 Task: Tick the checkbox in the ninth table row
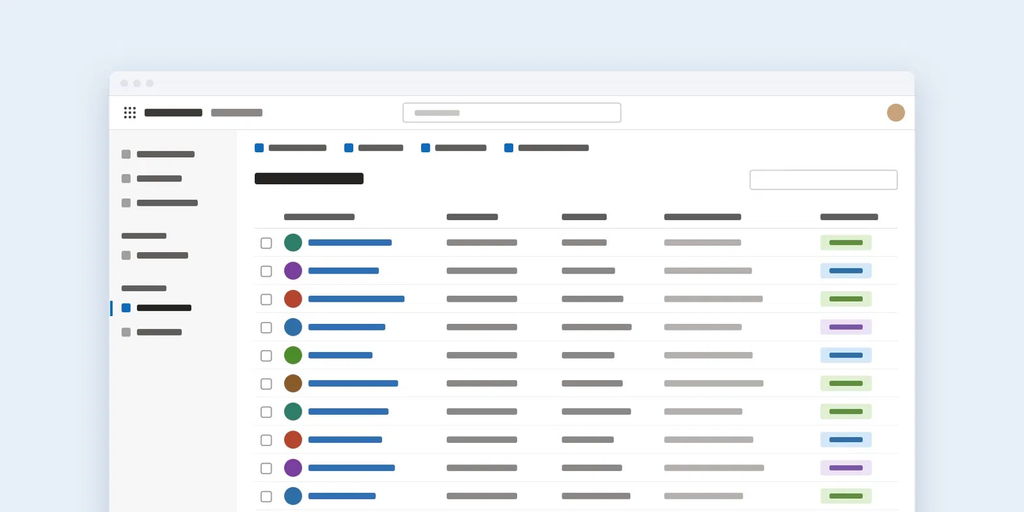(266, 468)
